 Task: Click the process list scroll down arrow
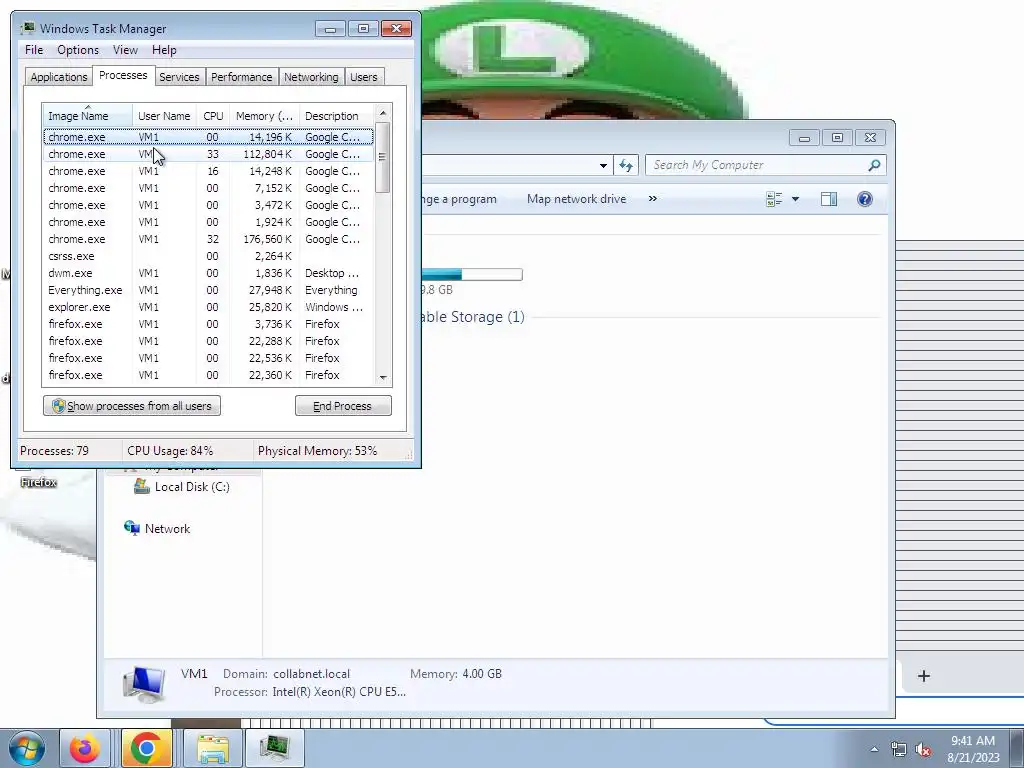pyautogui.click(x=383, y=377)
